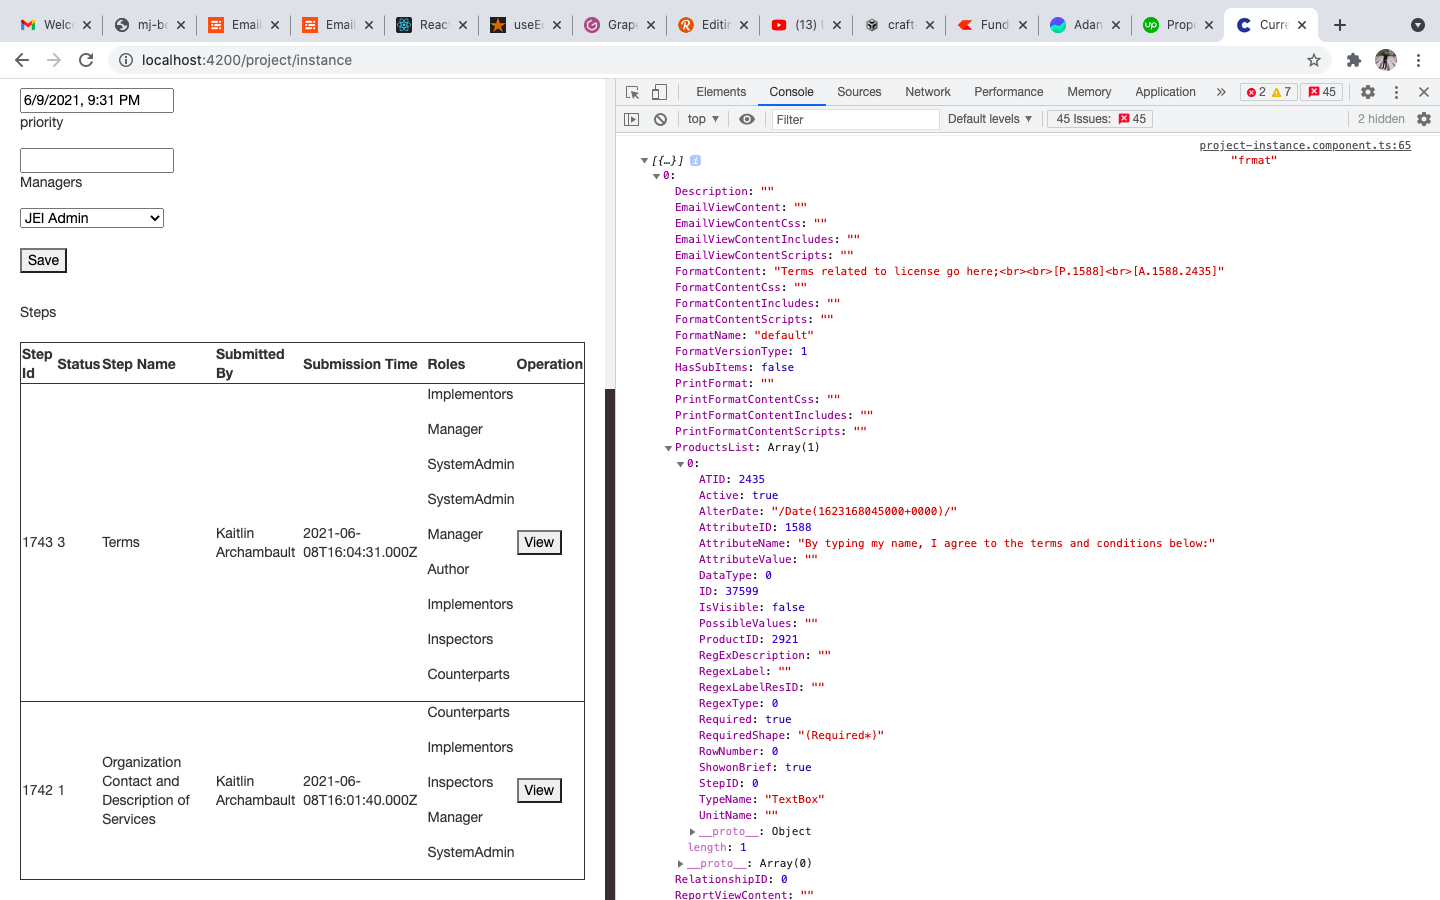Clear the console with the clear icon
The width and height of the screenshot is (1440, 900).
pyautogui.click(x=660, y=119)
